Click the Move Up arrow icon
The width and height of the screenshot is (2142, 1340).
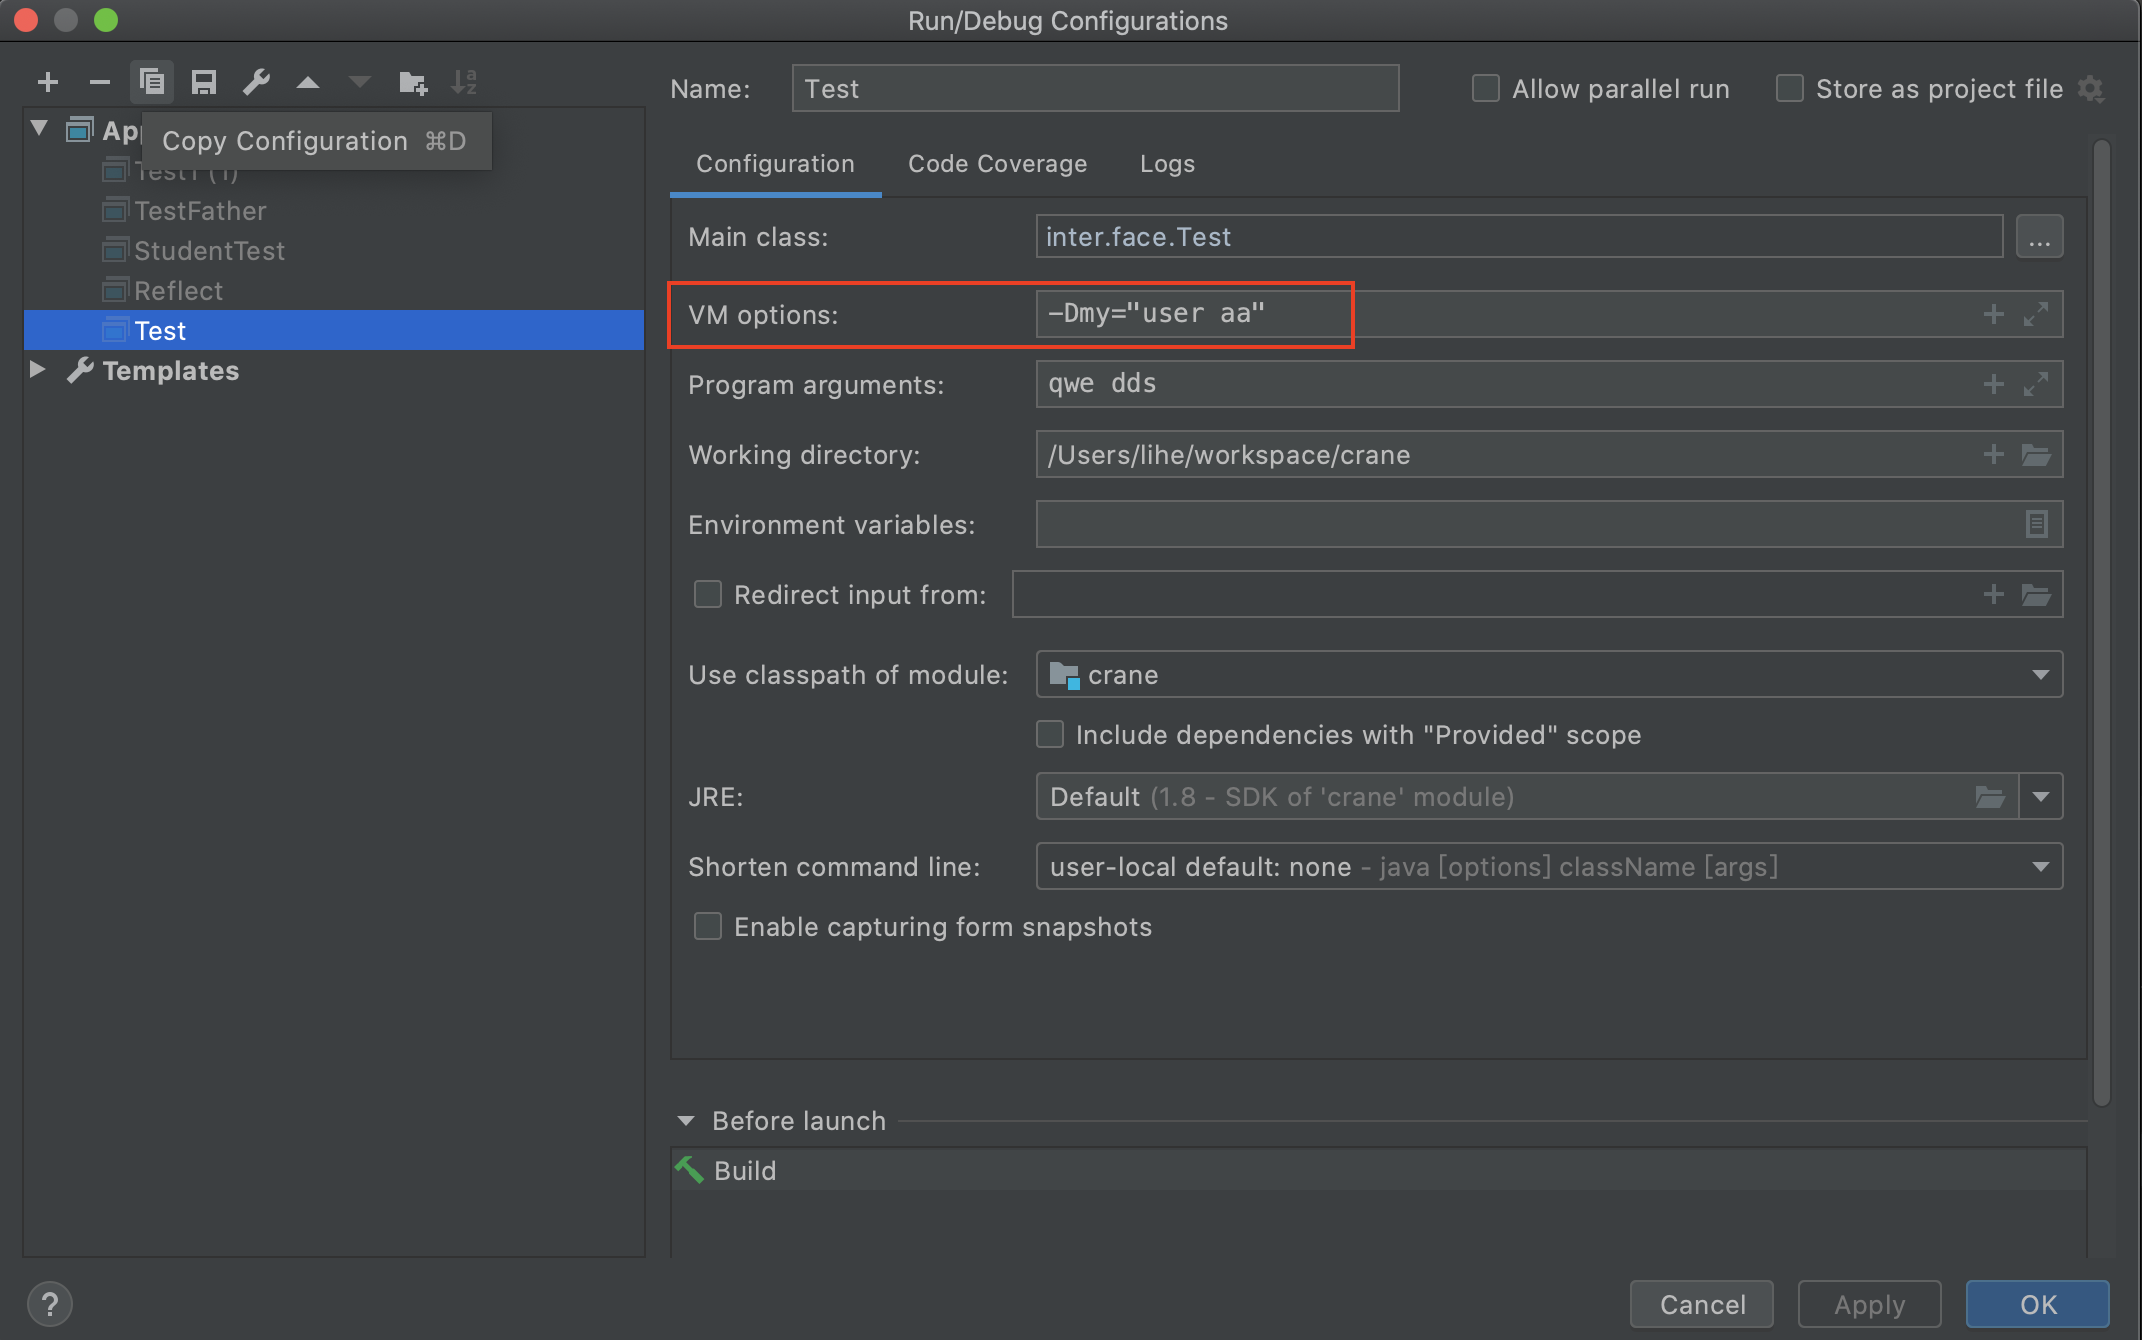click(308, 83)
